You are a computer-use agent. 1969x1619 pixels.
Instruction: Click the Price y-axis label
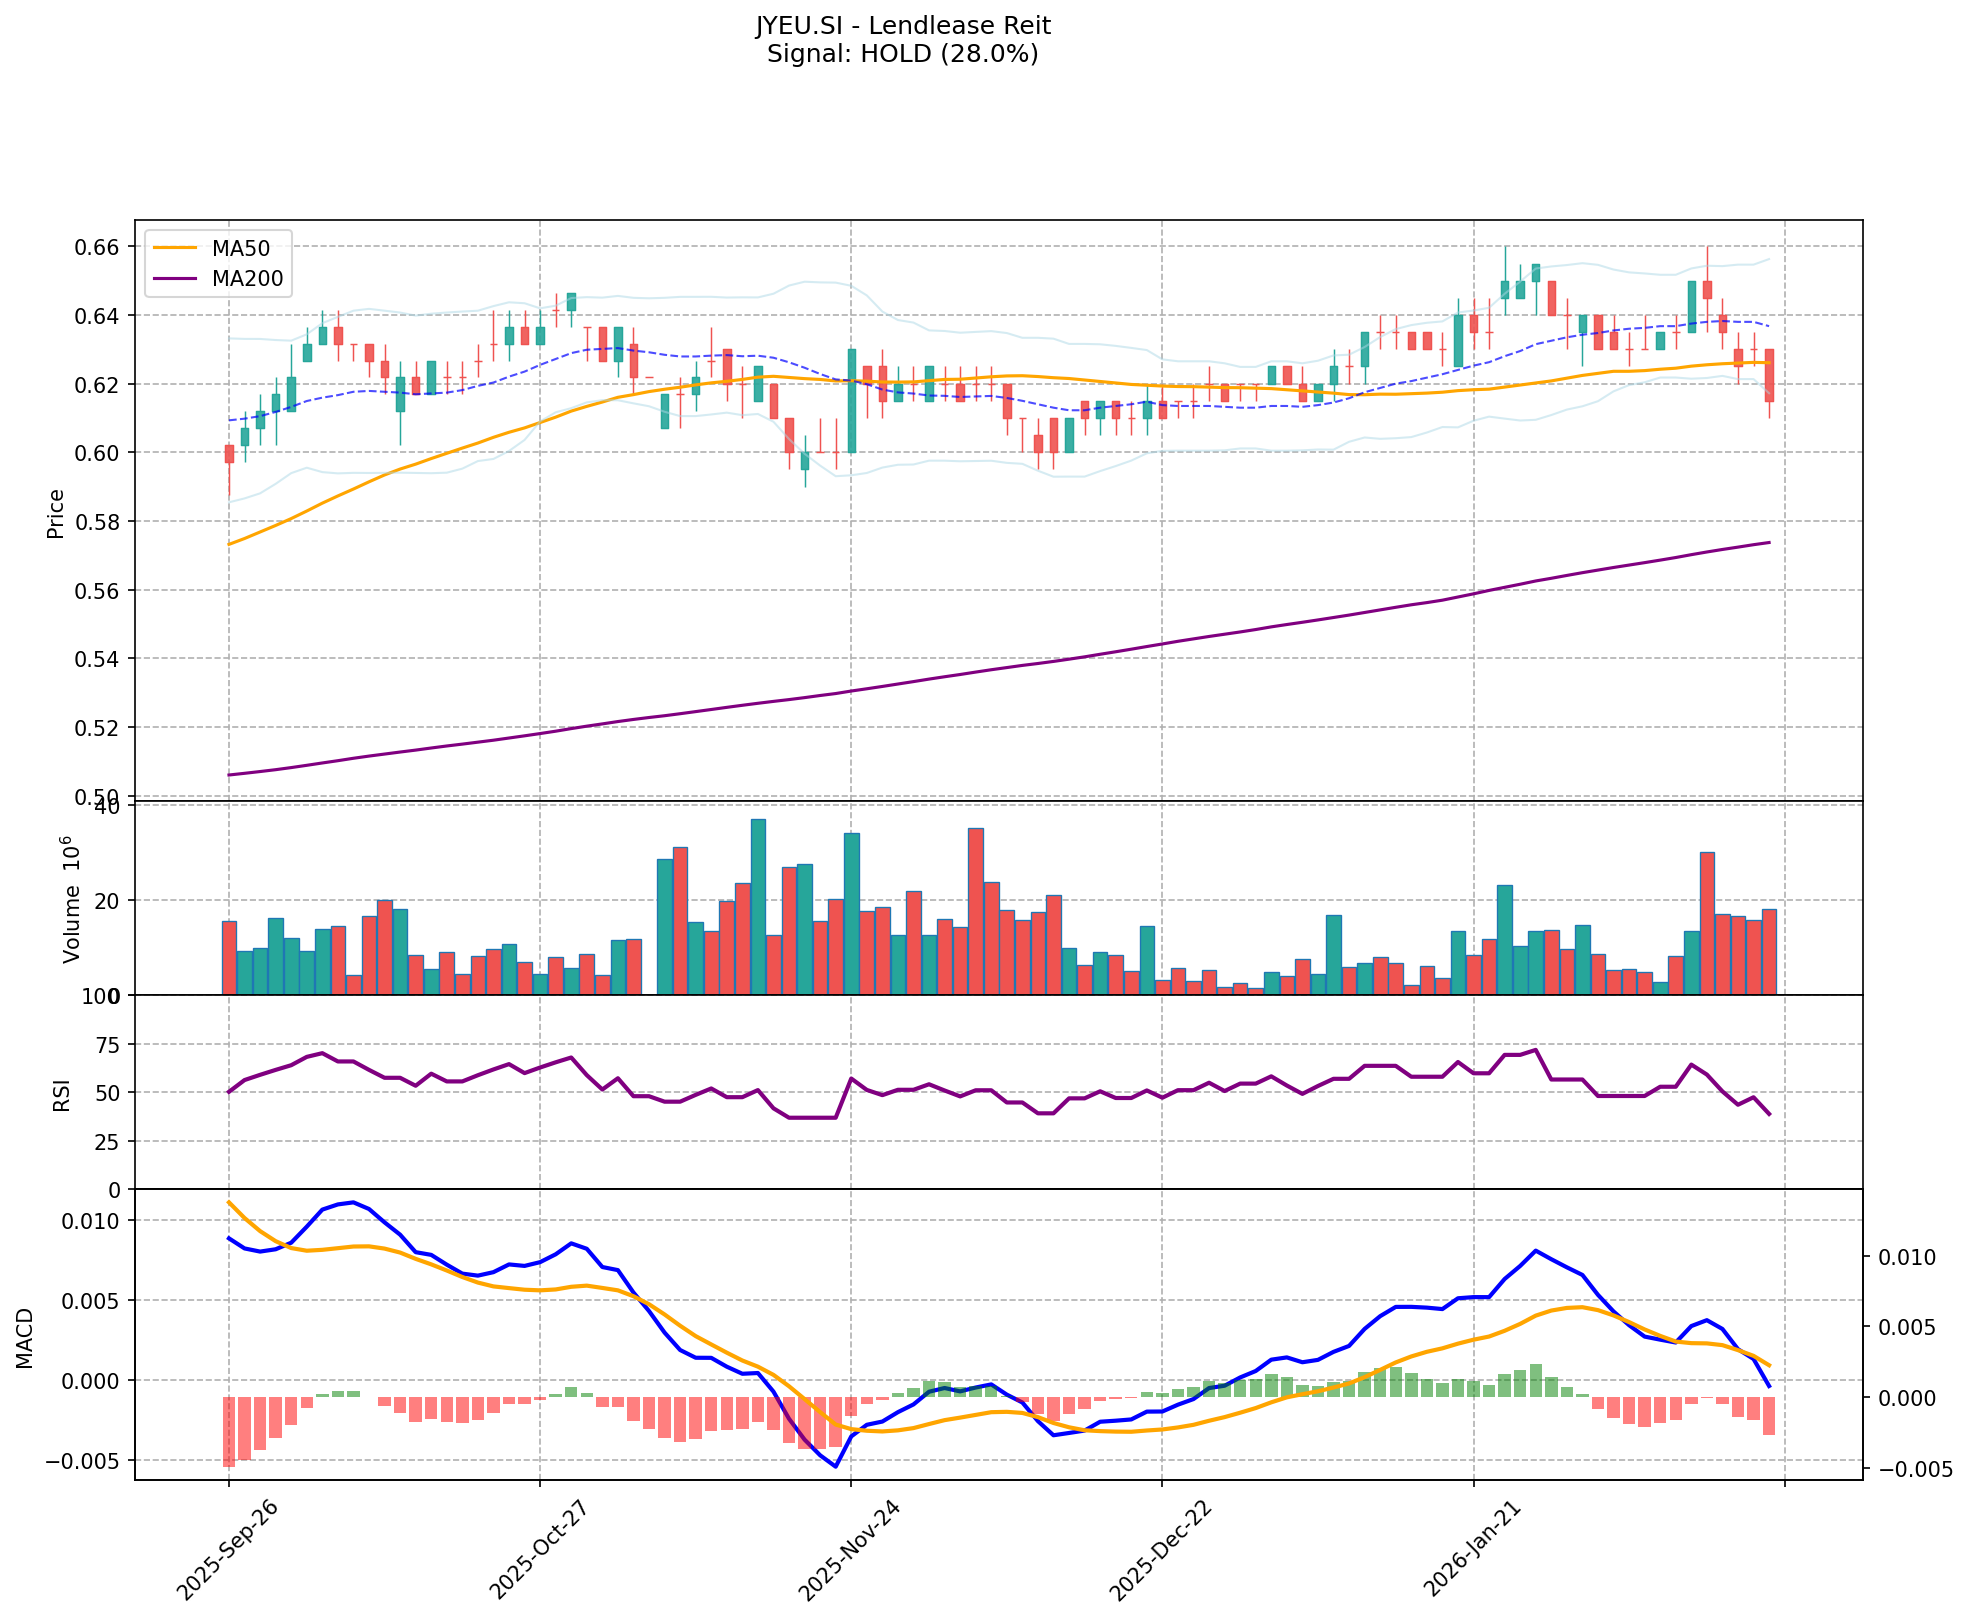point(56,513)
